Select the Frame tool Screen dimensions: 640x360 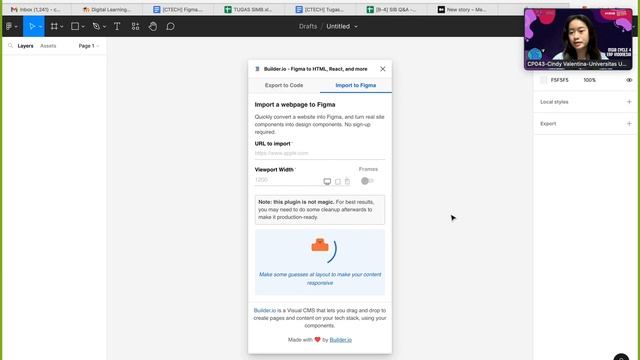54,27
